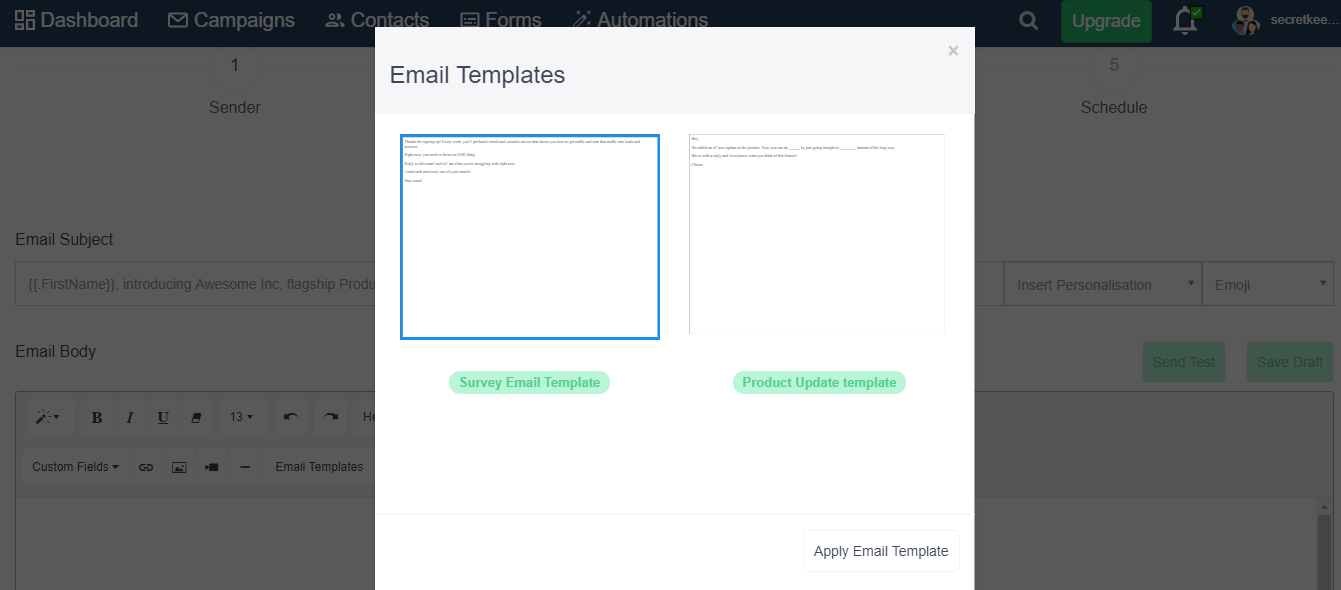Select the Product Update template thumbnail
This screenshot has height=590, width=1341.
tap(817, 234)
